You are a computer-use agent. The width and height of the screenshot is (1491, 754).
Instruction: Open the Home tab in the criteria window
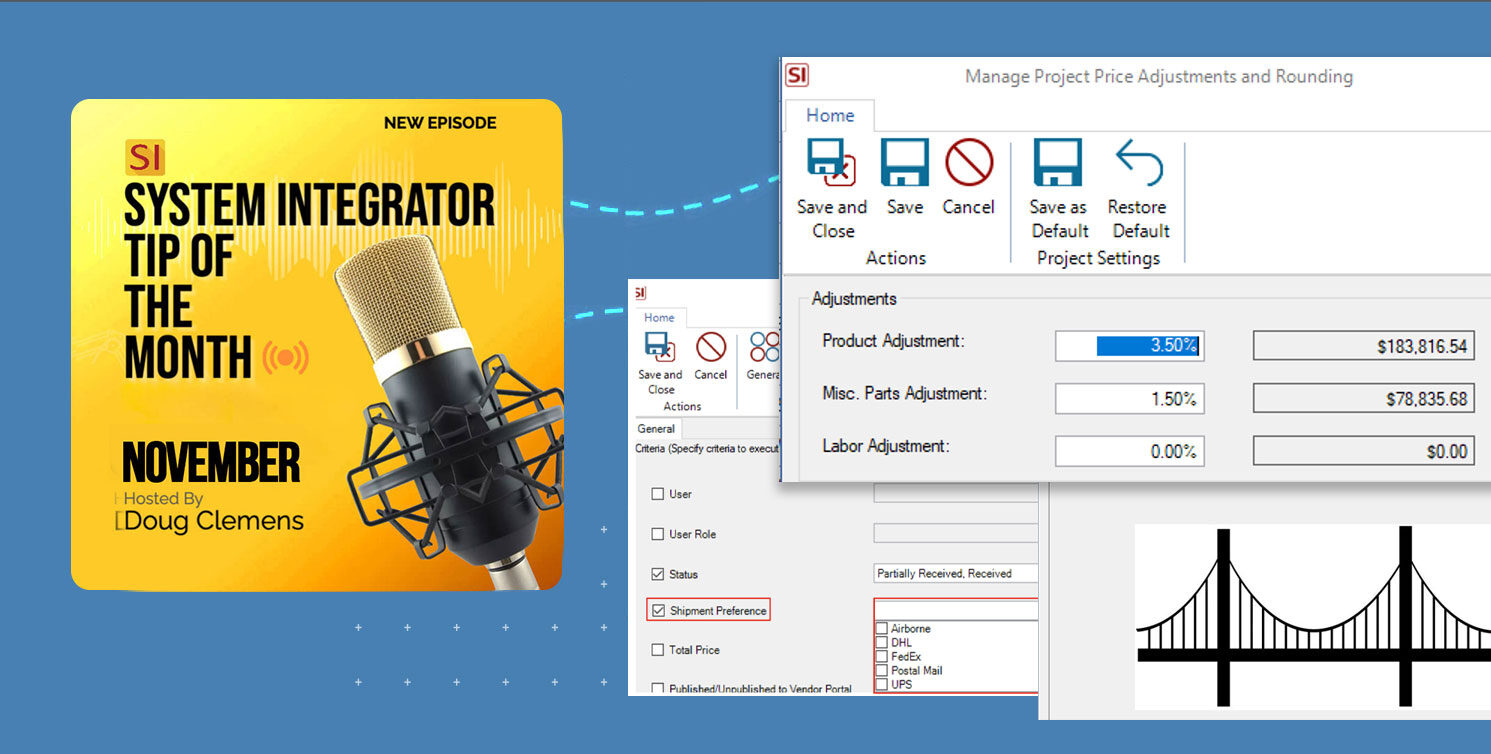(x=659, y=318)
